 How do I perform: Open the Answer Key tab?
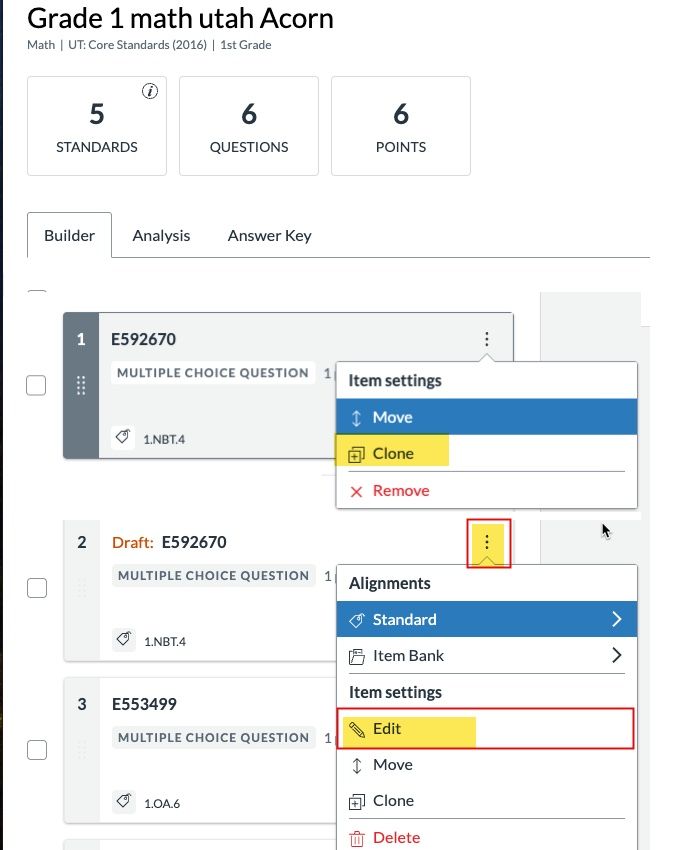coord(269,236)
